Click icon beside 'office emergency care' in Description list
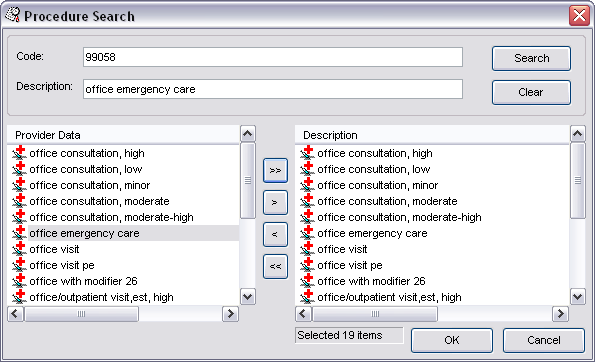Image resolution: width=595 pixels, height=362 pixels. pos(307,233)
